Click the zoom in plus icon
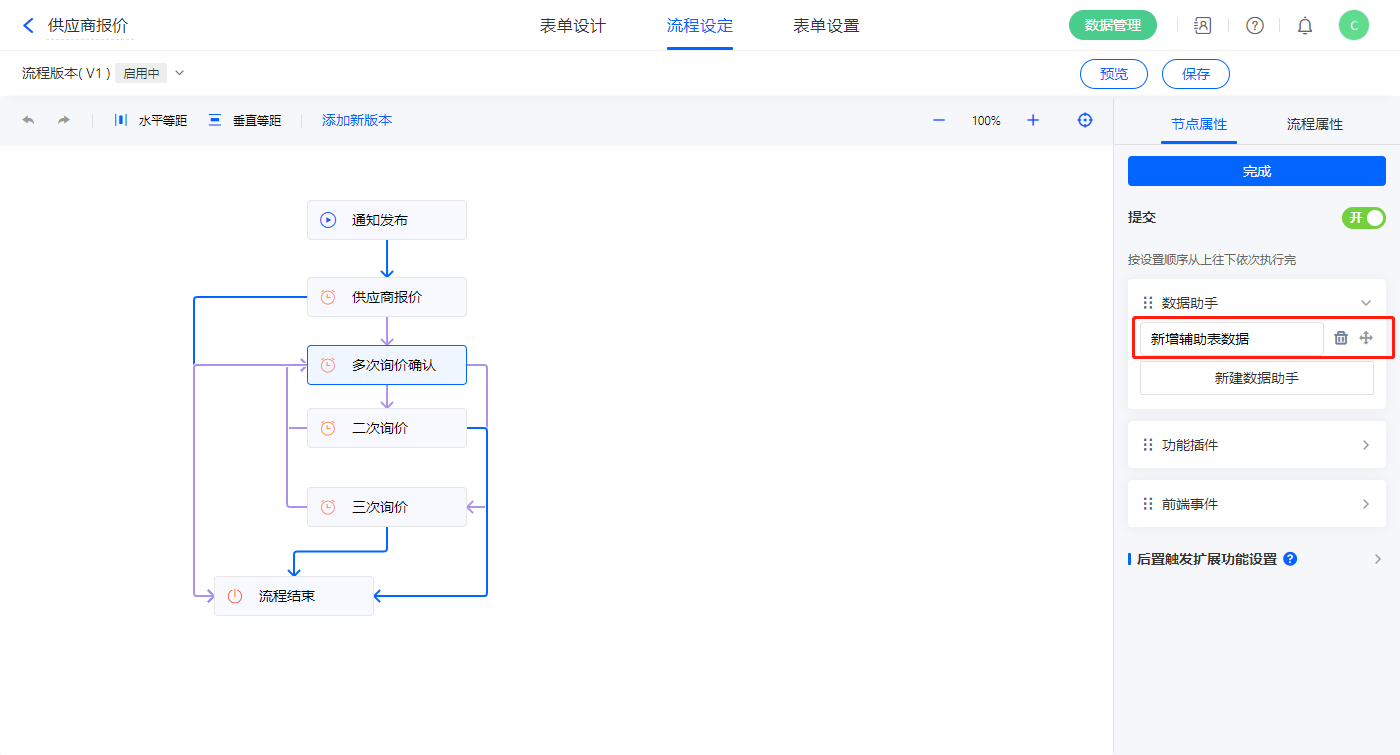Viewport: 1400px width, 755px height. (x=1033, y=120)
